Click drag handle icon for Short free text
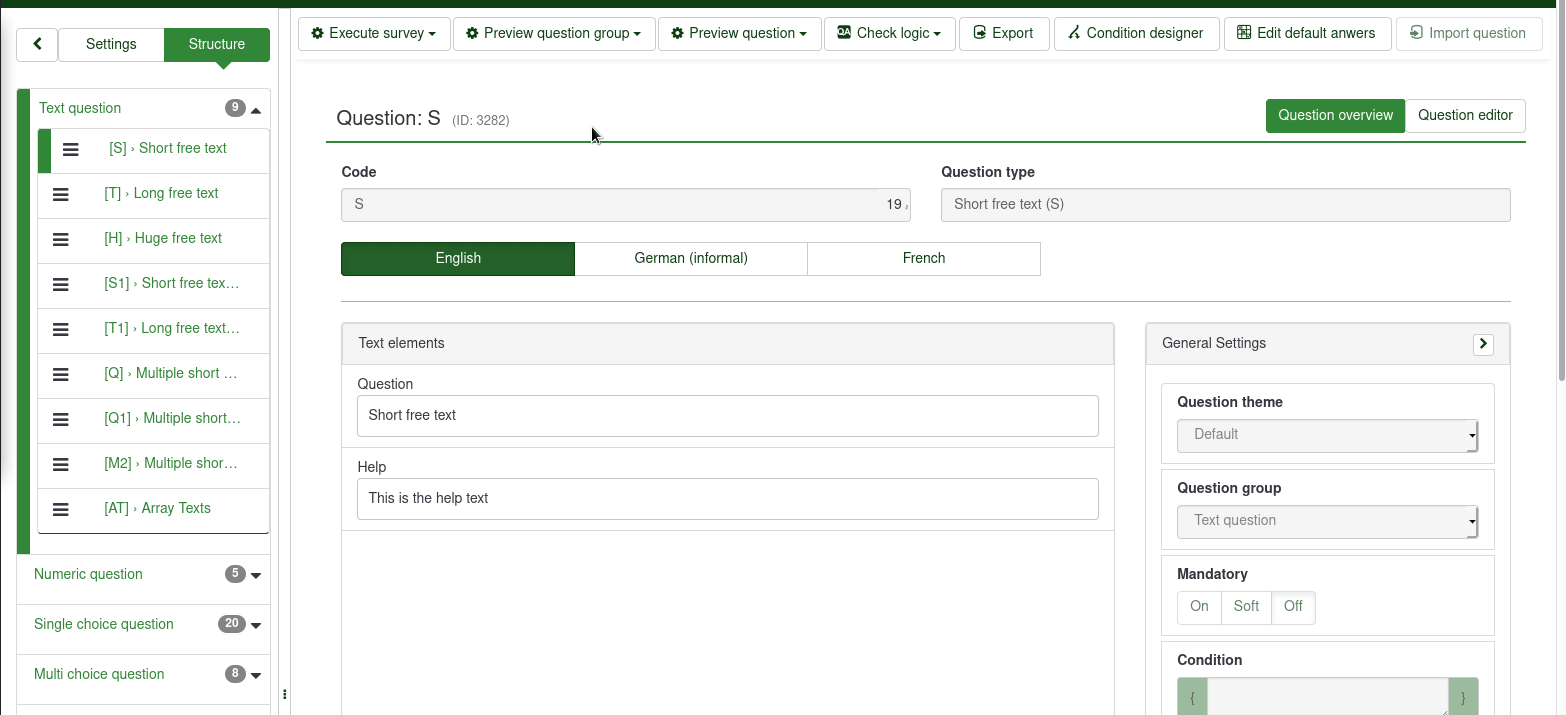Image resolution: width=1566 pixels, height=715 pixels. click(x=71, y=149)
